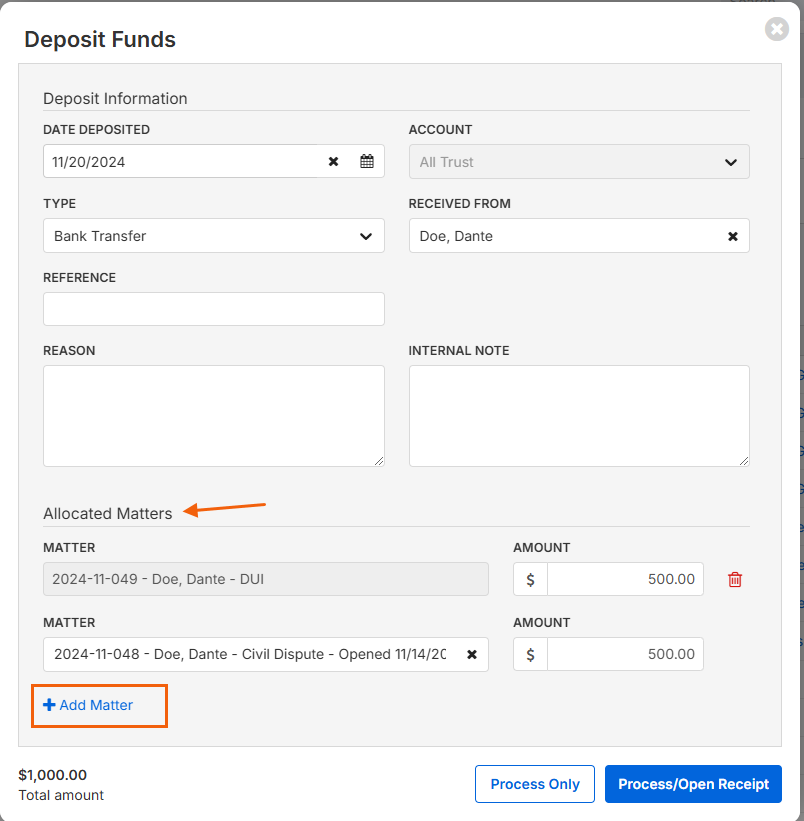Screen dimensions: 804x821
Task: Click the Date Deposited text field
Action: pos(181,162)
